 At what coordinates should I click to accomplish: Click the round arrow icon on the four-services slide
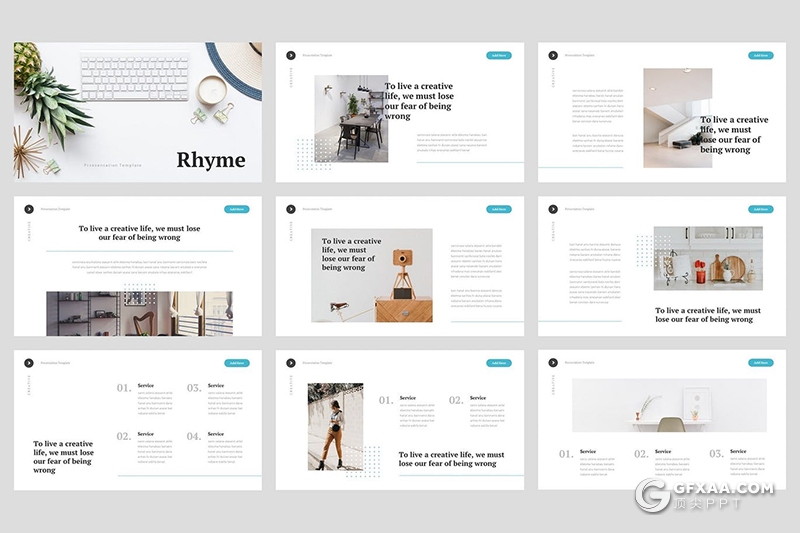(29, 363)
